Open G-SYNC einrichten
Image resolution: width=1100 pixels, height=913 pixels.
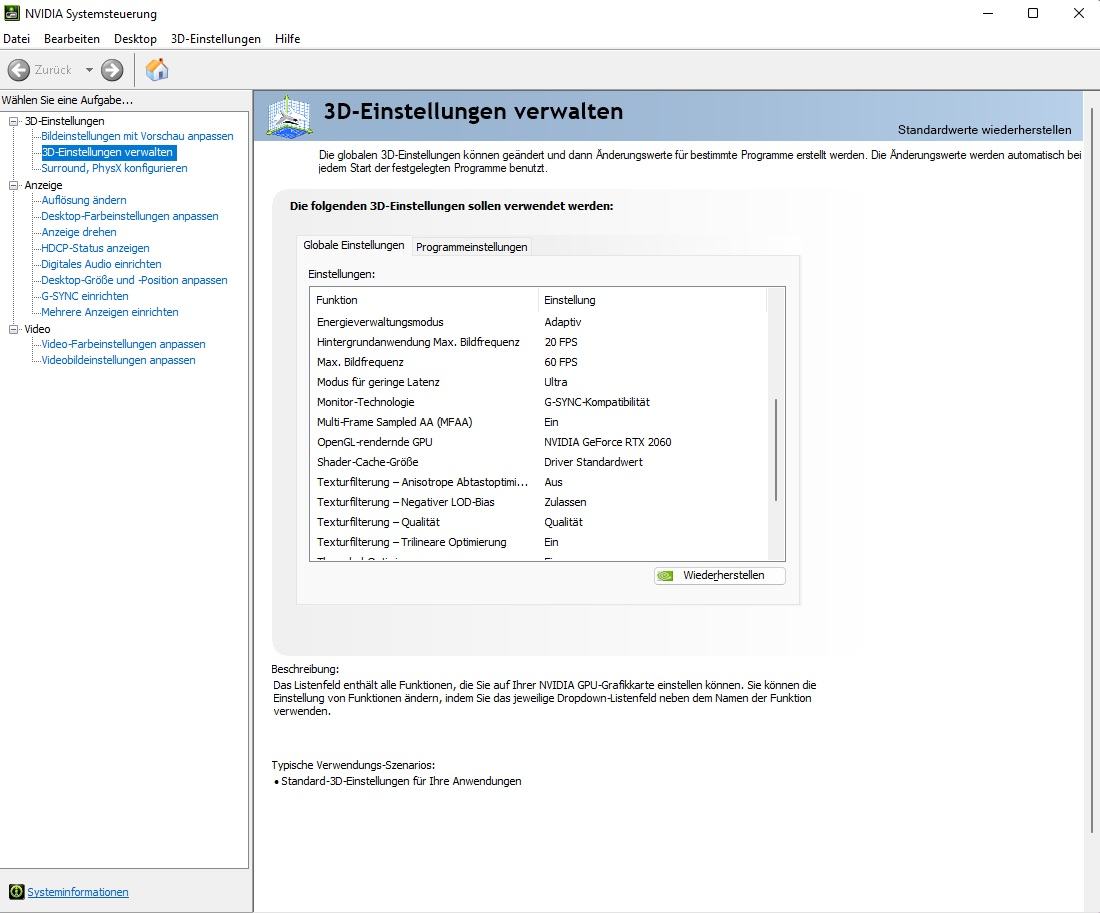(85, 296)
